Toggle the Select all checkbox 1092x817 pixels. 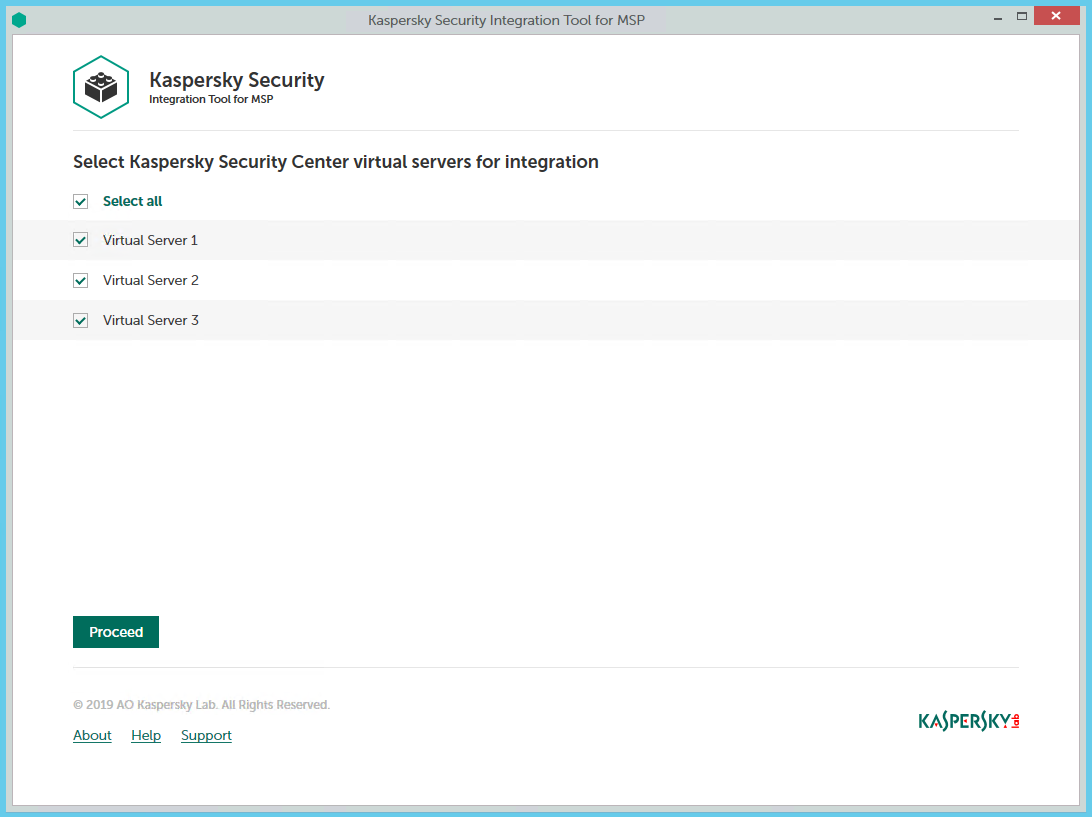coord(81,202)
